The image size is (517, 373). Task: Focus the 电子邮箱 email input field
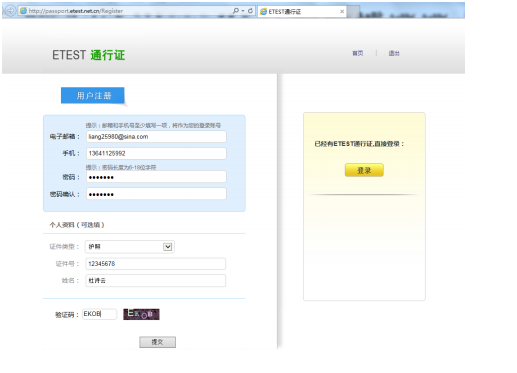[156, 137]
